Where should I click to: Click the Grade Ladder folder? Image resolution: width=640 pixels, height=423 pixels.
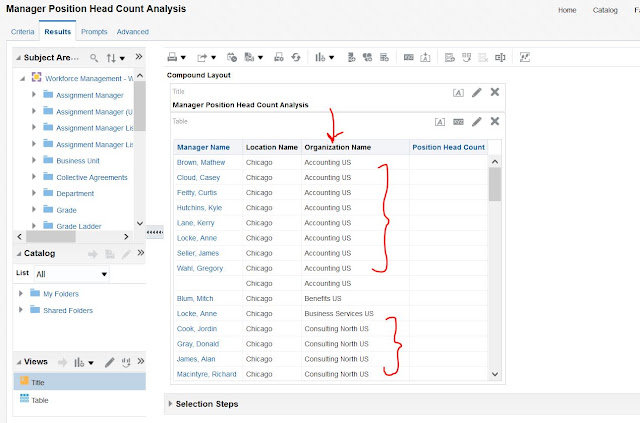pos(79,226)
